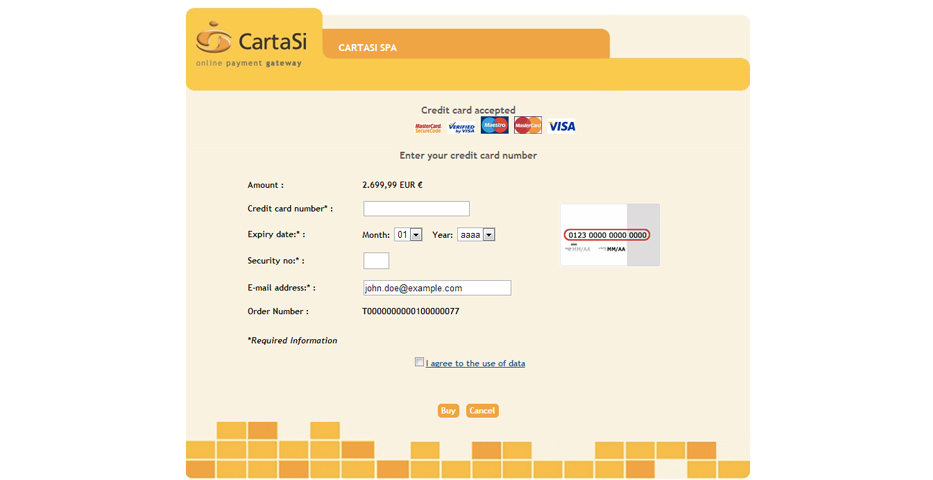933x480 pixels.
Task: Focus the Credit card number field
Action: point(416,209)
